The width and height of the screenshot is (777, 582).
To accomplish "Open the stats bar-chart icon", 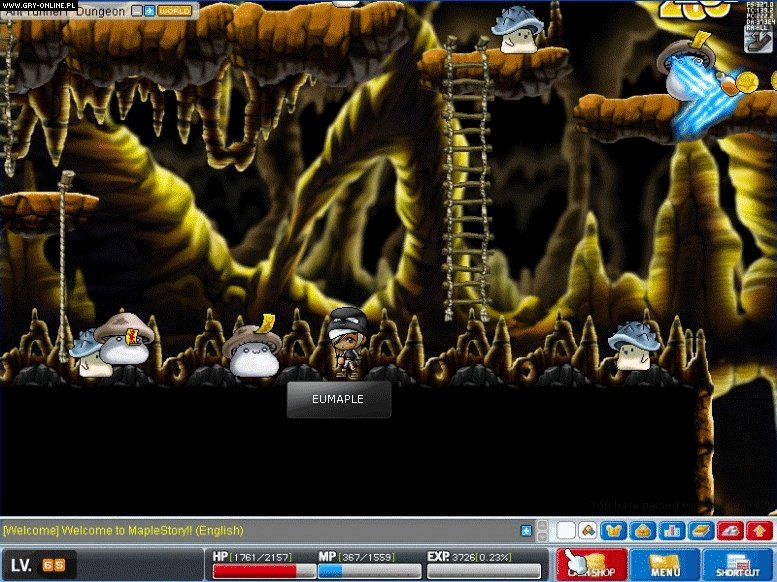I will click(x=671, y=530).
